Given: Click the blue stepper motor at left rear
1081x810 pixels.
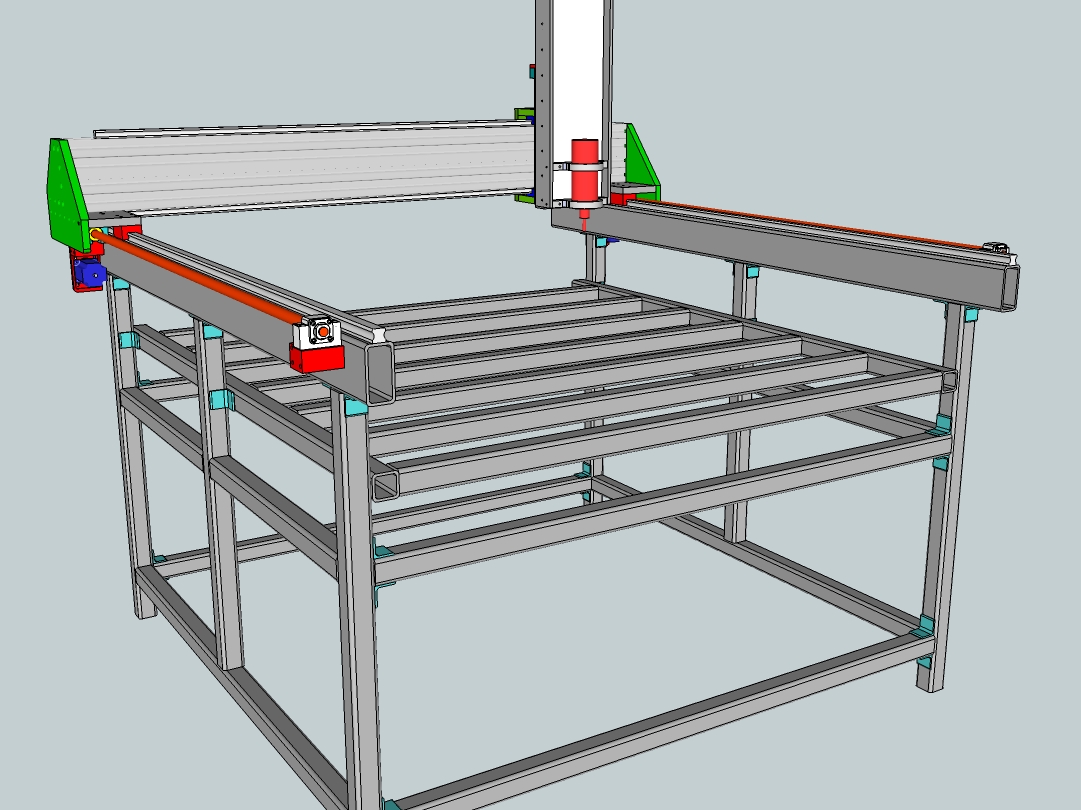Looking at the screenshot, I should (89, 274).
